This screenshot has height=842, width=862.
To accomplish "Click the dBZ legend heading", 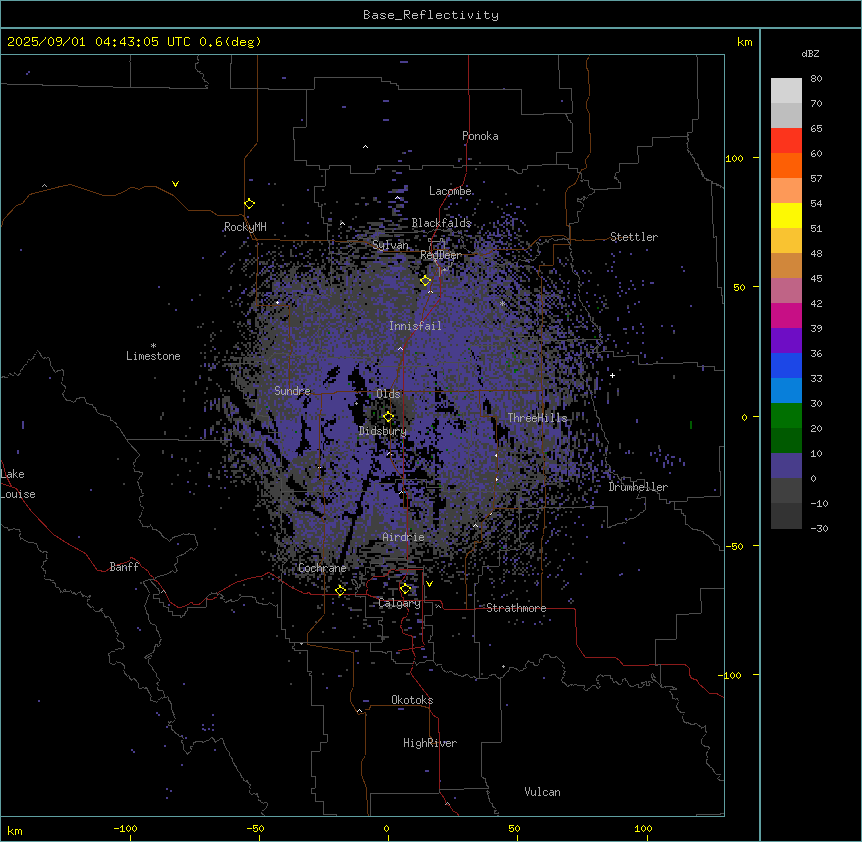I will point(810,53).
